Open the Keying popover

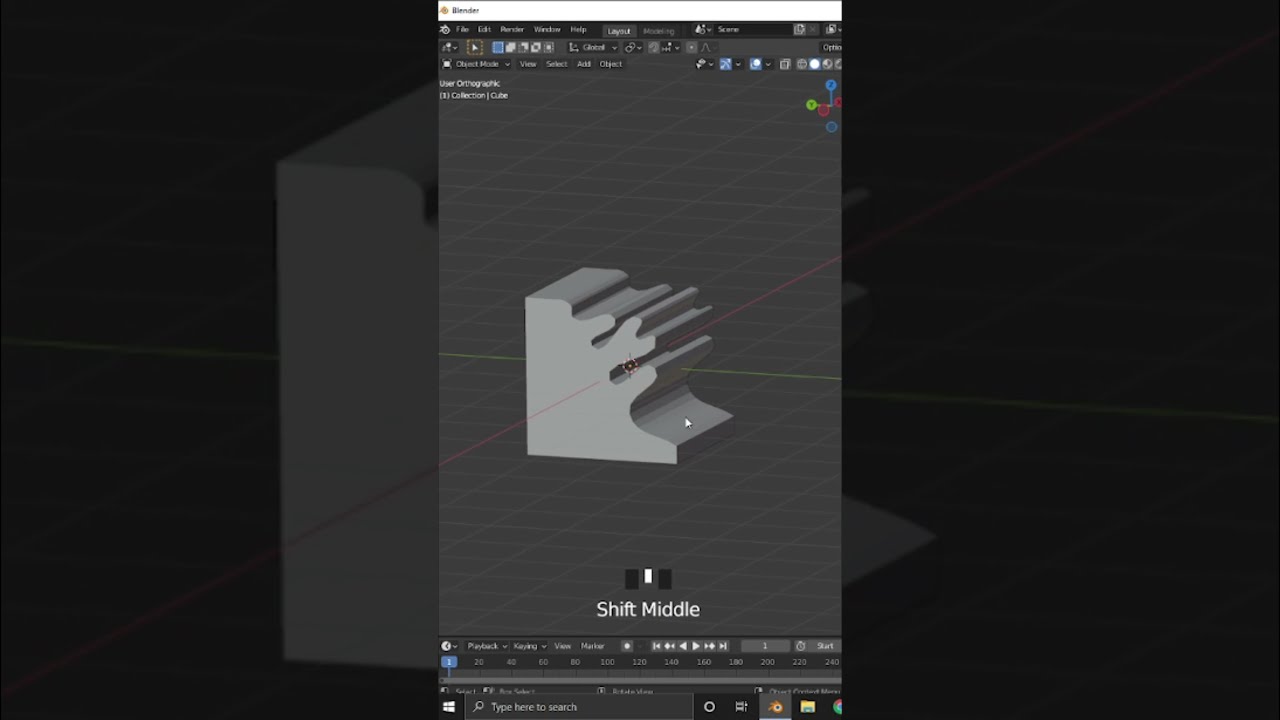[x=530, y=646]
